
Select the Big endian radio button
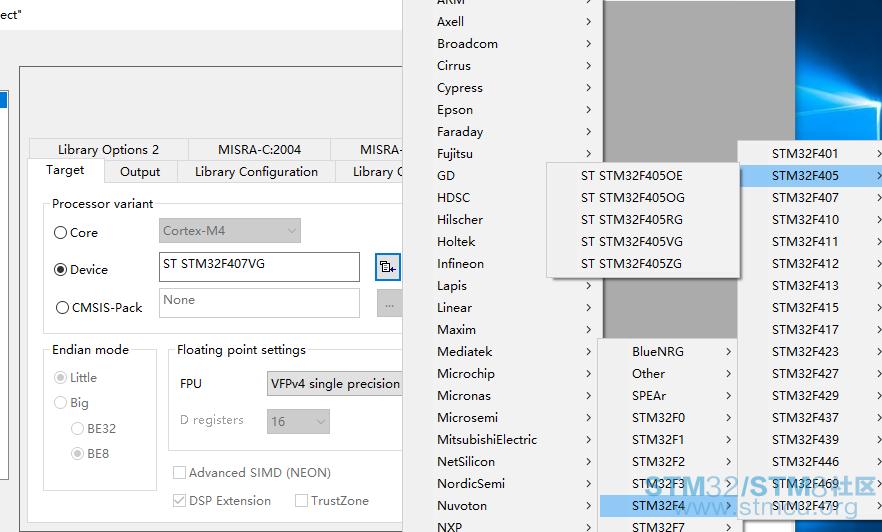click(x=60, y=403)
